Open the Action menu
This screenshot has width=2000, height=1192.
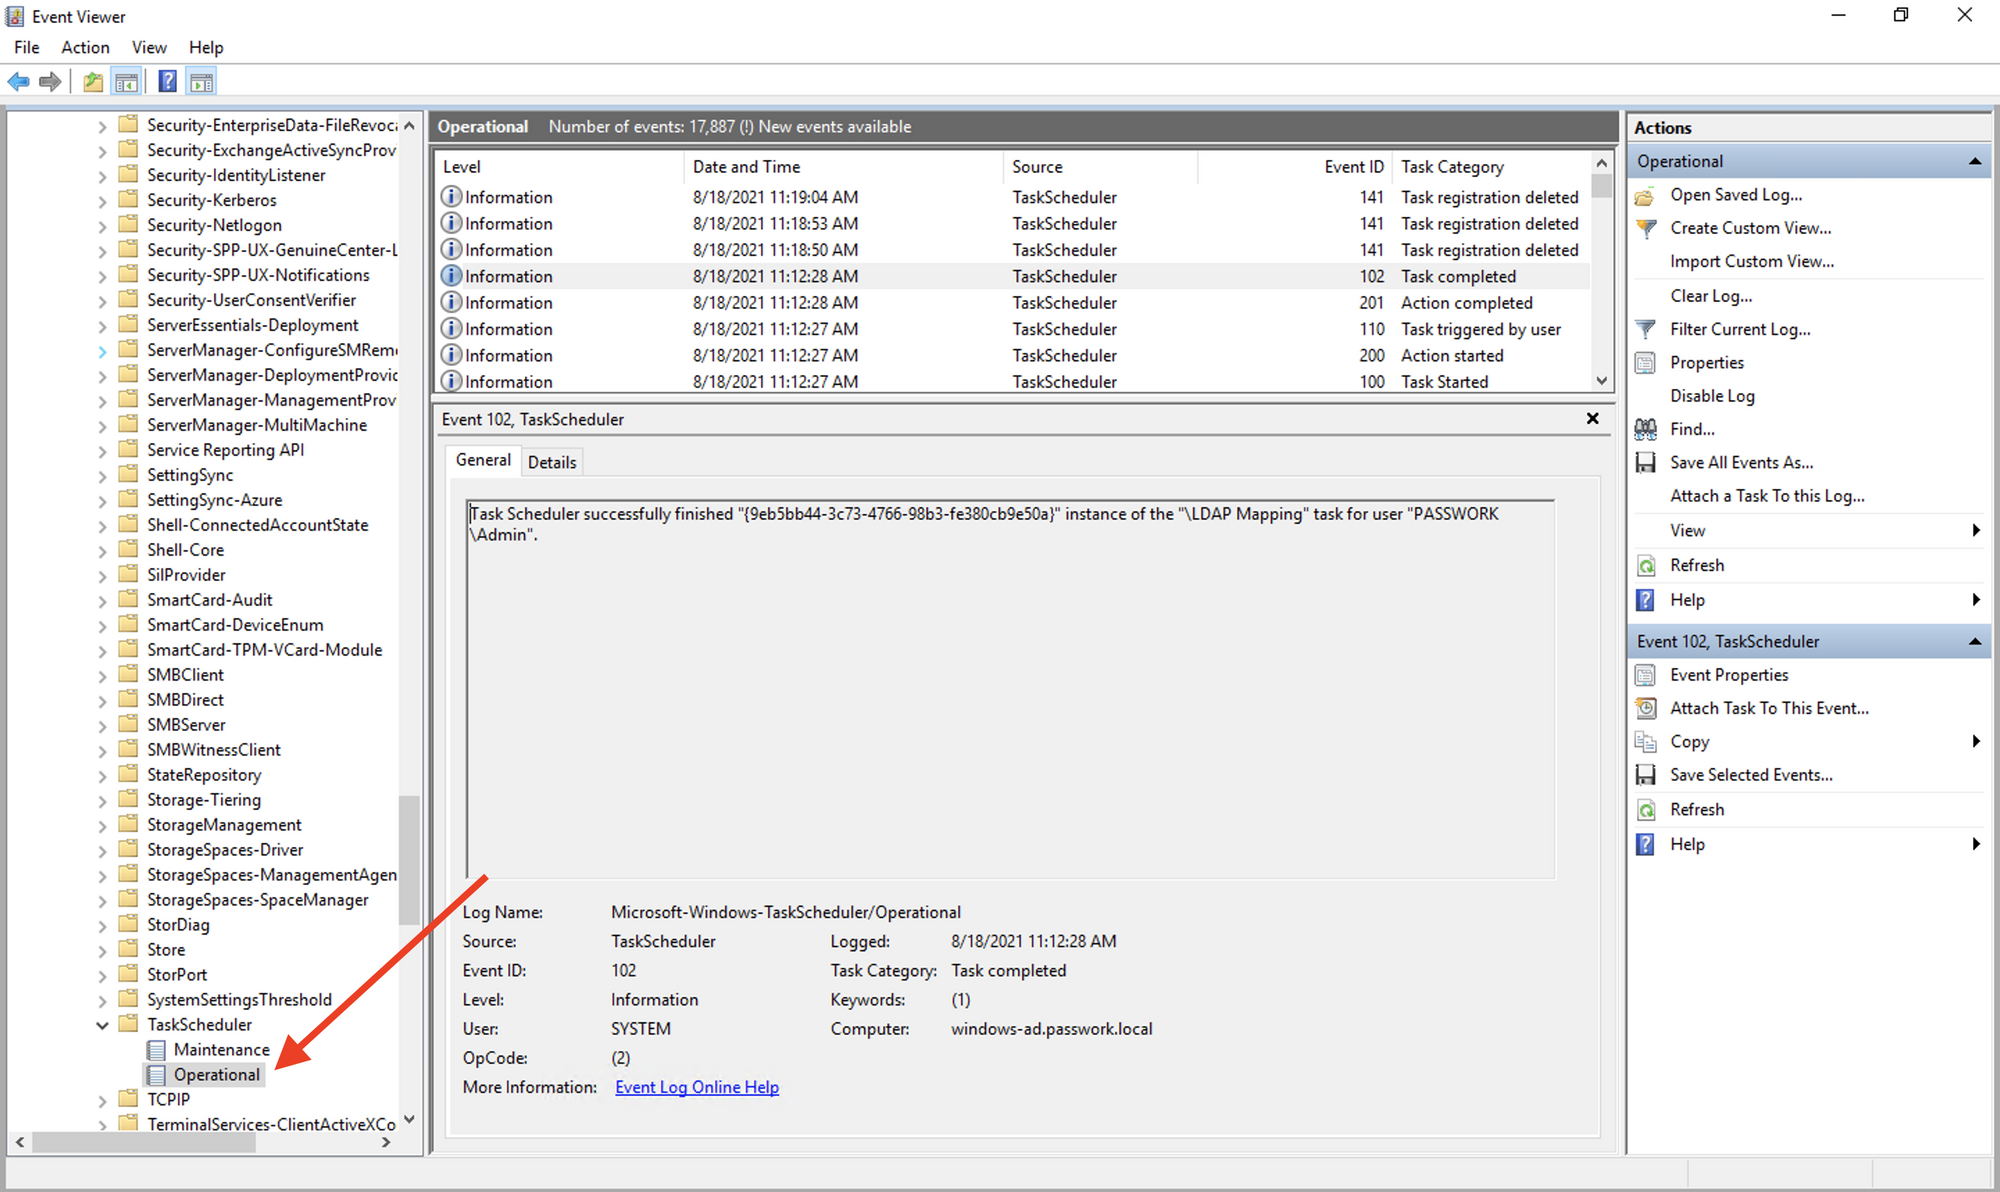point(85,47)
